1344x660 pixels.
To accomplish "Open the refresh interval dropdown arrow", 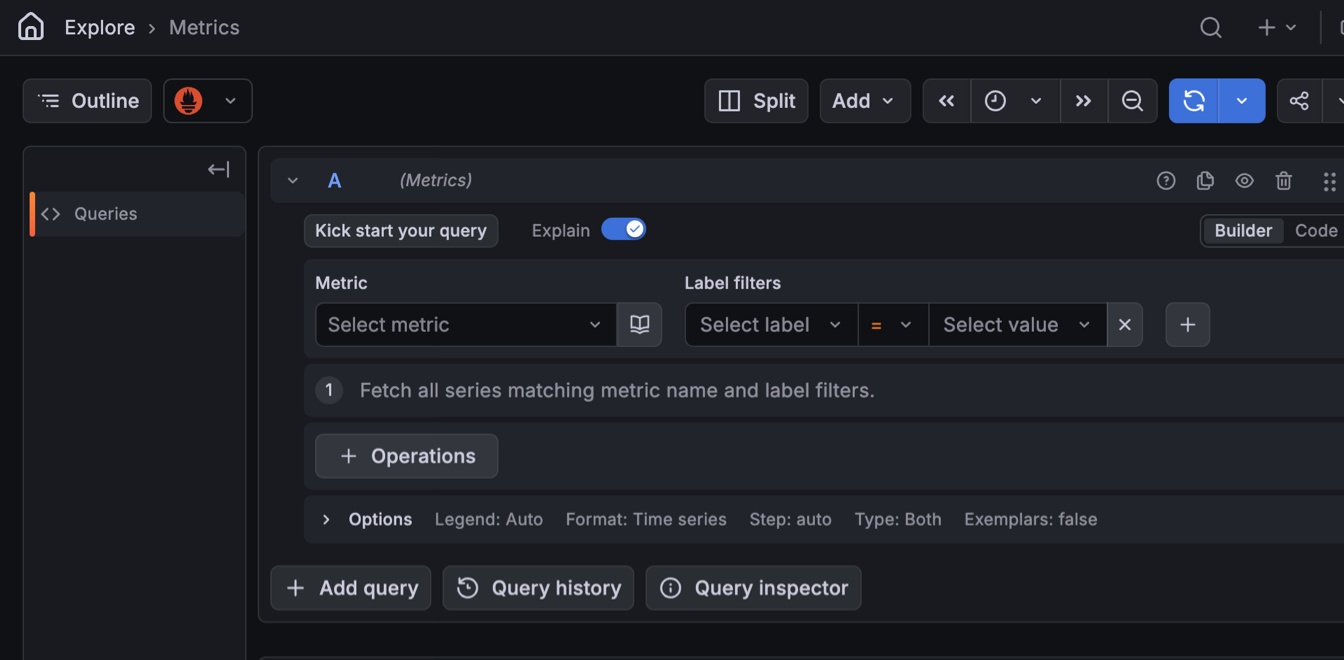I will 1242,101.
